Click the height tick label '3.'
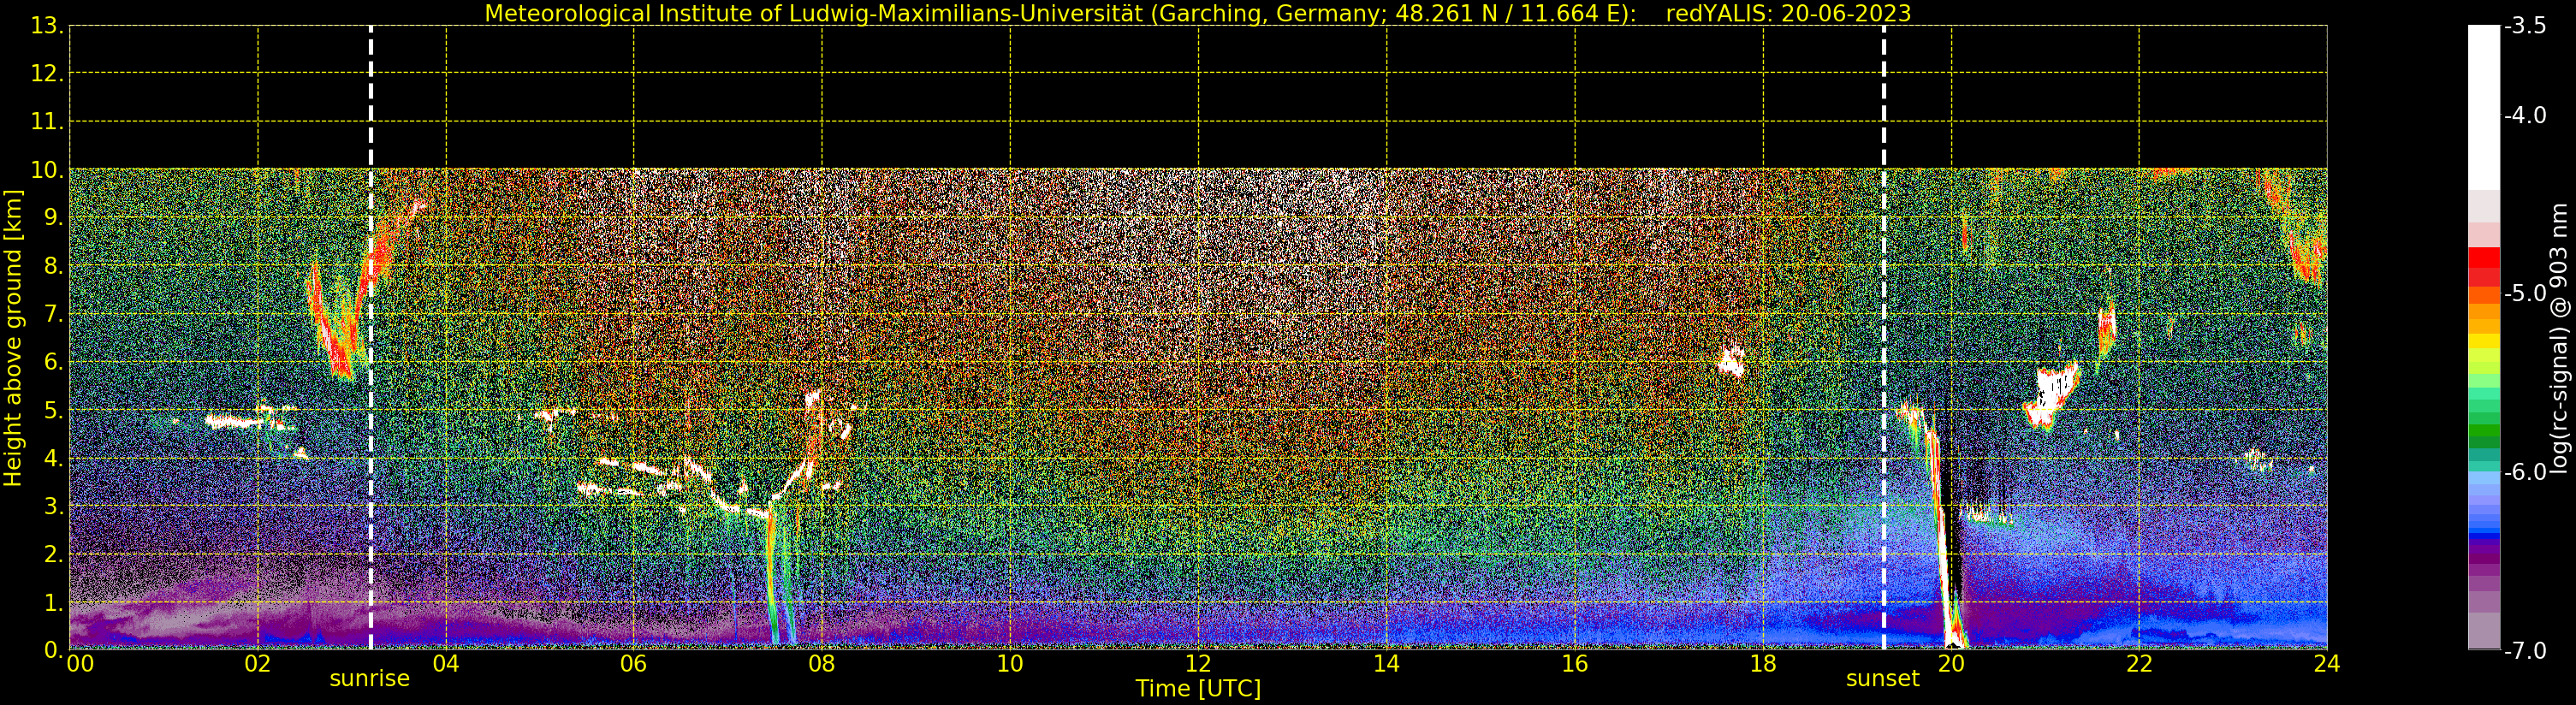2576x705 pixels. tap(54, 506)
